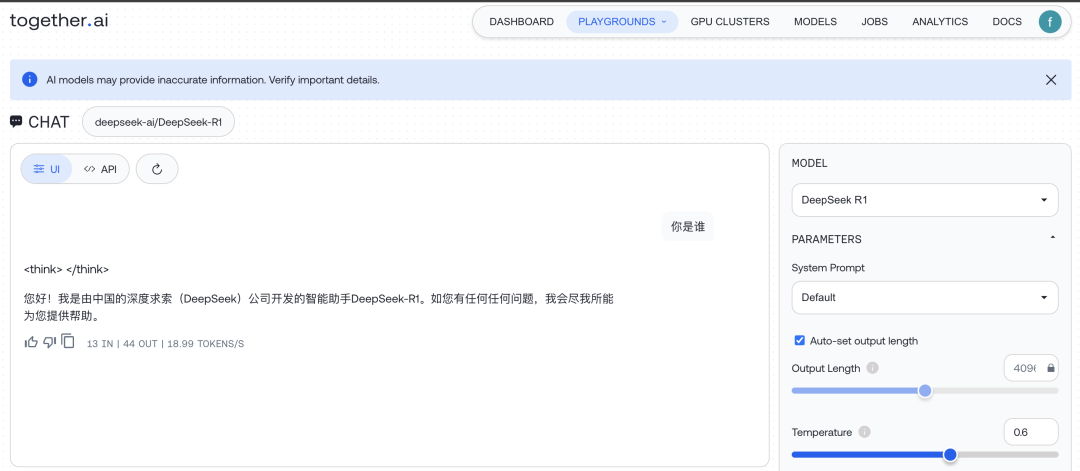Click the user message '你是谁'
This screenshot has height=471, width=1080.
688,227
